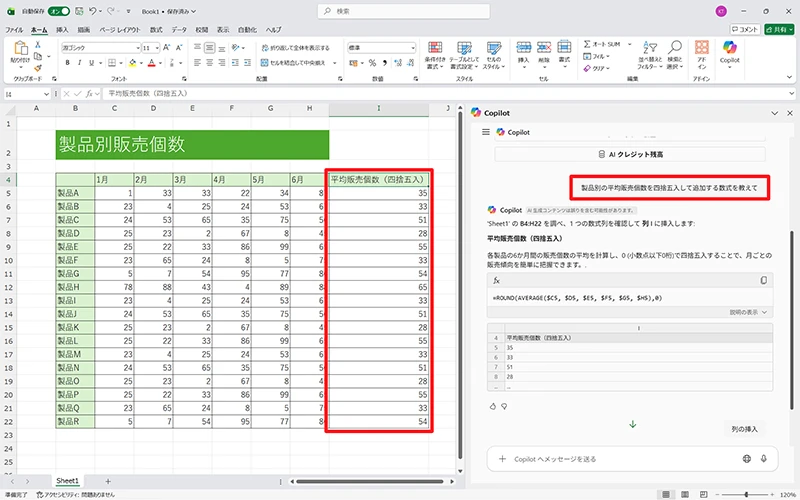Click the 列の挿入 button in Copilot
Screen dimensions: 800x500
(x=745, y=429)
